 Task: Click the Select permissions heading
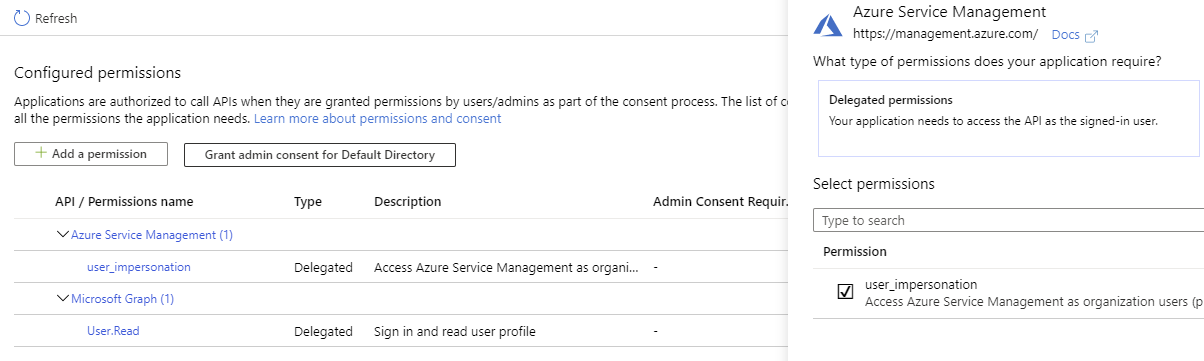pyautogui.click(x=874, y=185)
